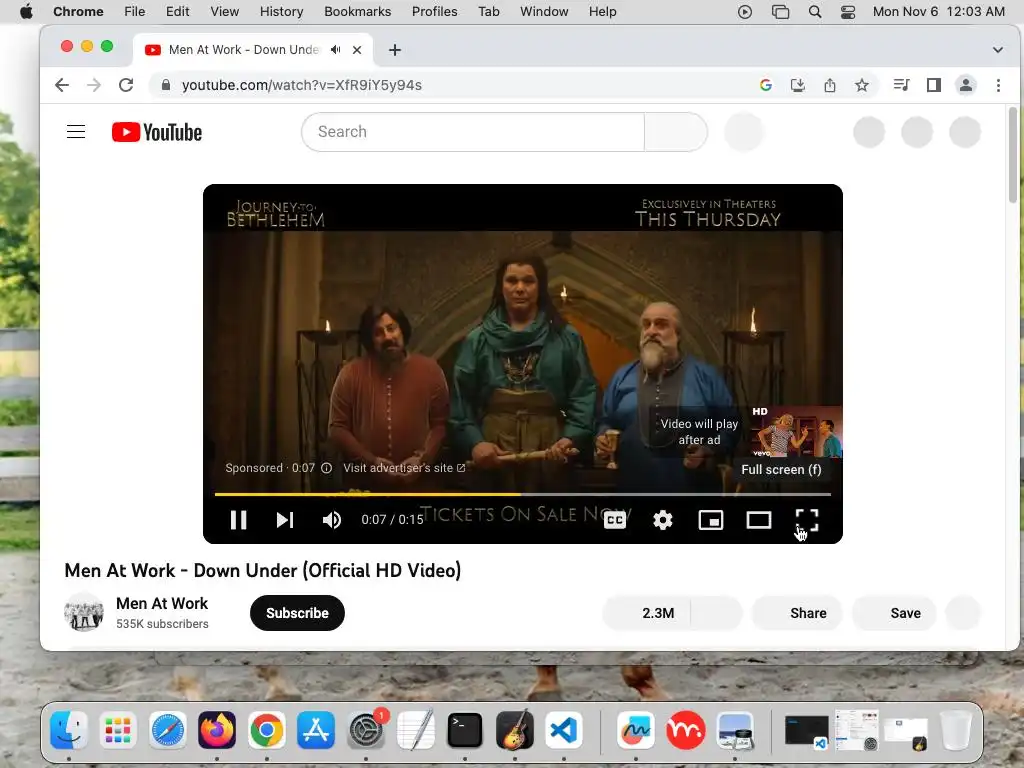Open the Edit menu
This screenshot has height=768, width=1024.
click(x=177, y=12)
